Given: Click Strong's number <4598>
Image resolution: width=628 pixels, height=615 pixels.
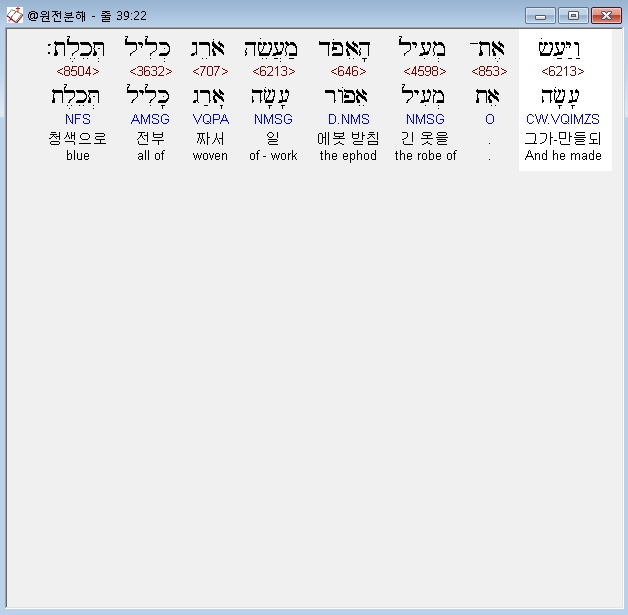Looking at the screenshot, I should click(x=425, y=71).
